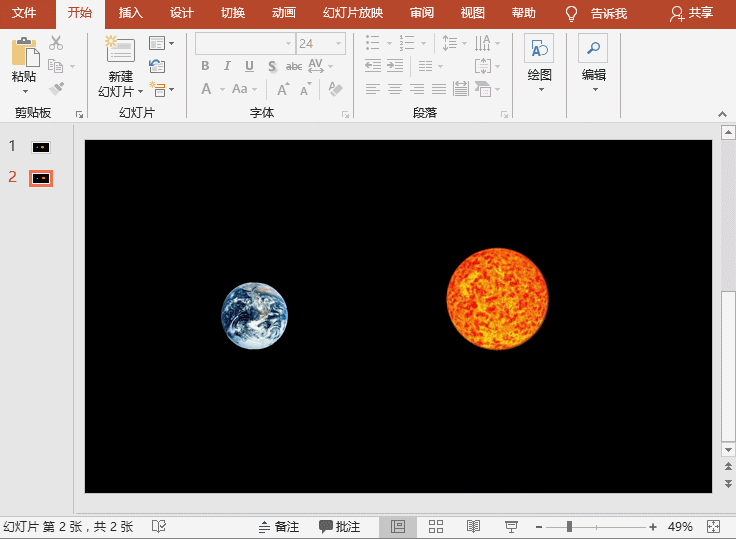Toggle Underline formatting
Image resolution: width=736 pixels, height=539 pixels.
point(249,66)
